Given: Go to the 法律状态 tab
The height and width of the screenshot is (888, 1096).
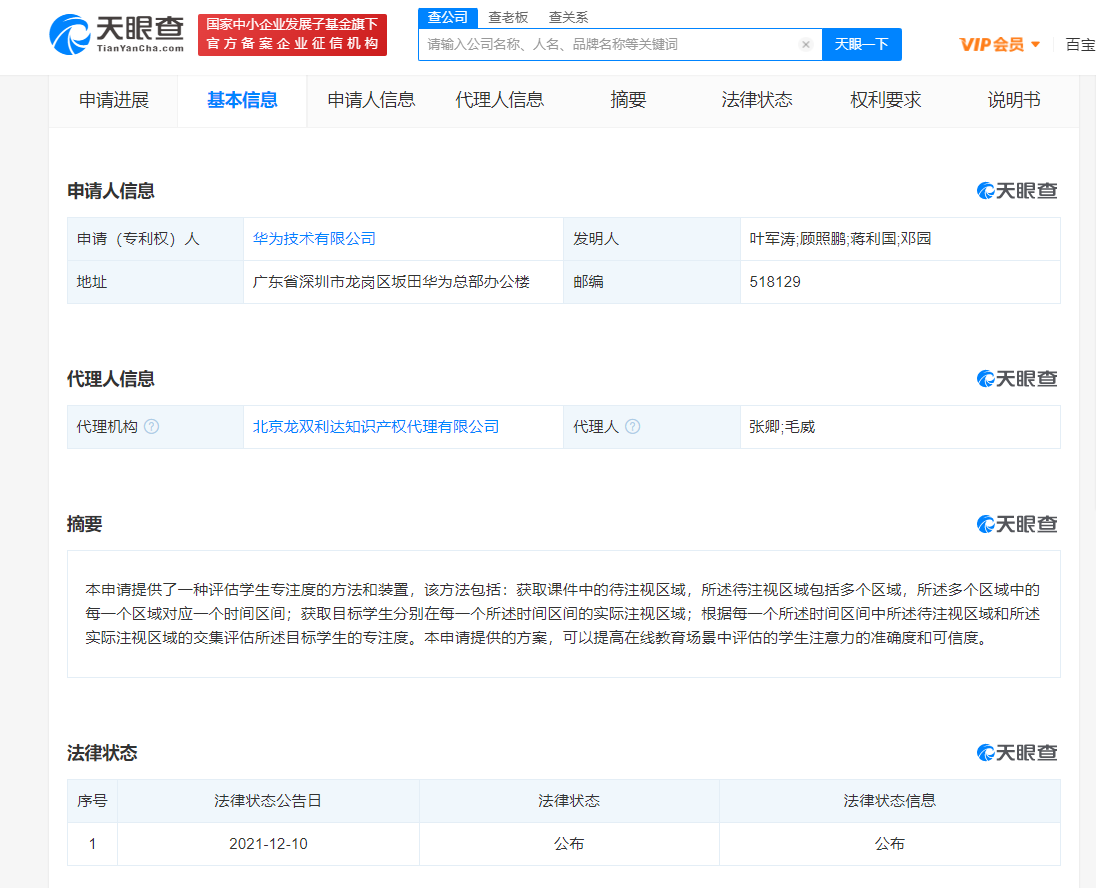Looking at the screenshot, I should [757, 100].
